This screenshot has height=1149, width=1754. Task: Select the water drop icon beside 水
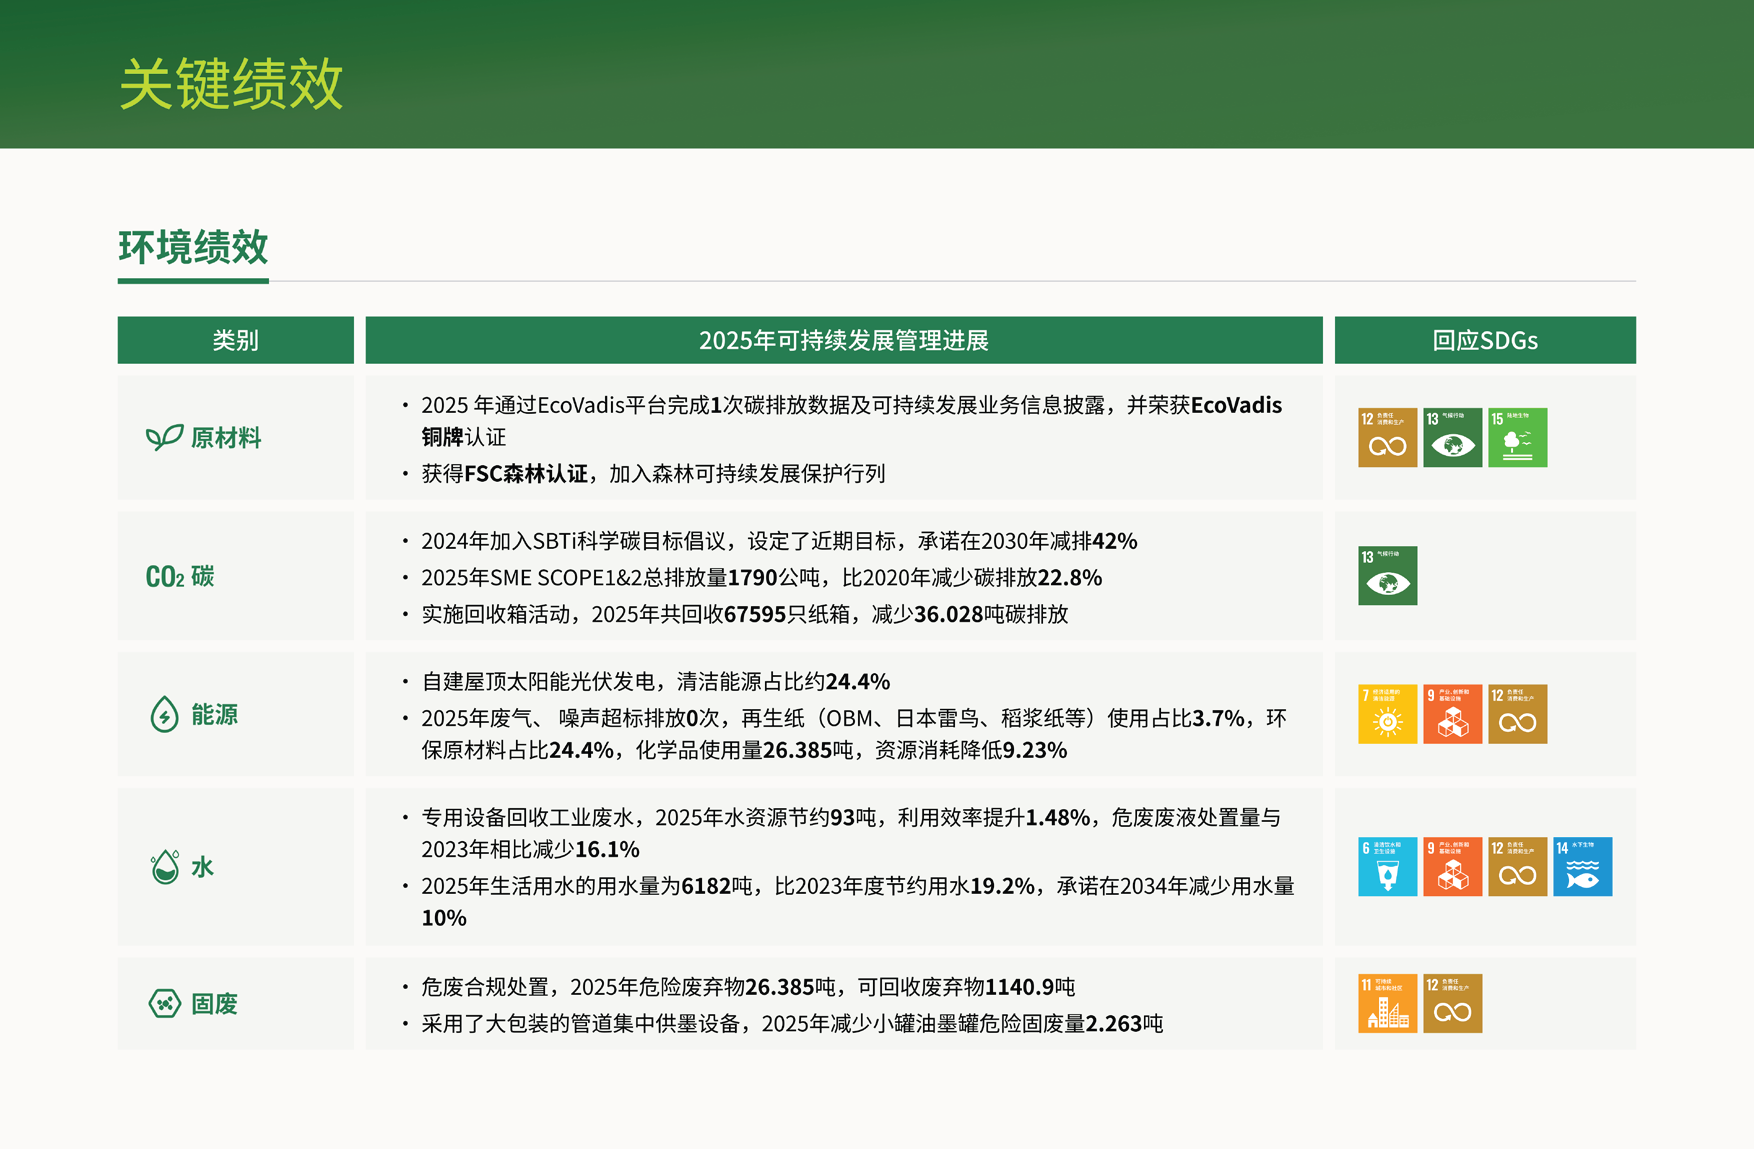[164, 867]
